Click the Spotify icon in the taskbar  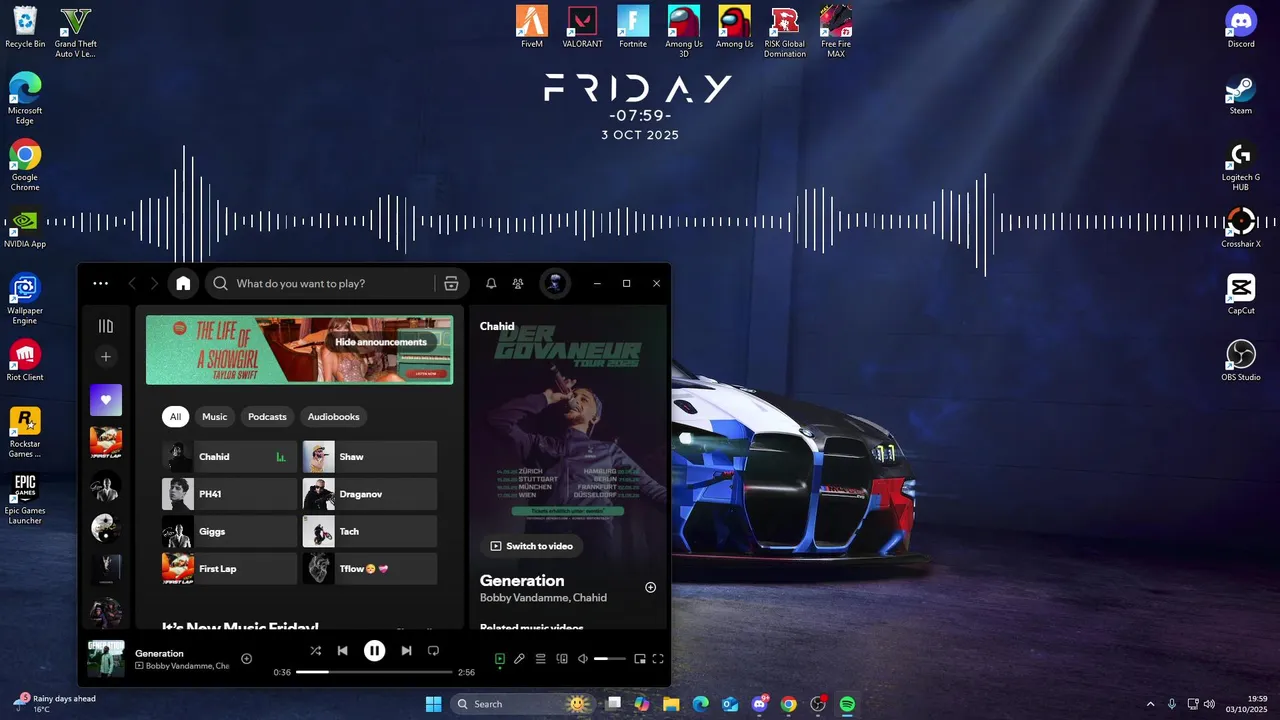(x=847, y=704)
